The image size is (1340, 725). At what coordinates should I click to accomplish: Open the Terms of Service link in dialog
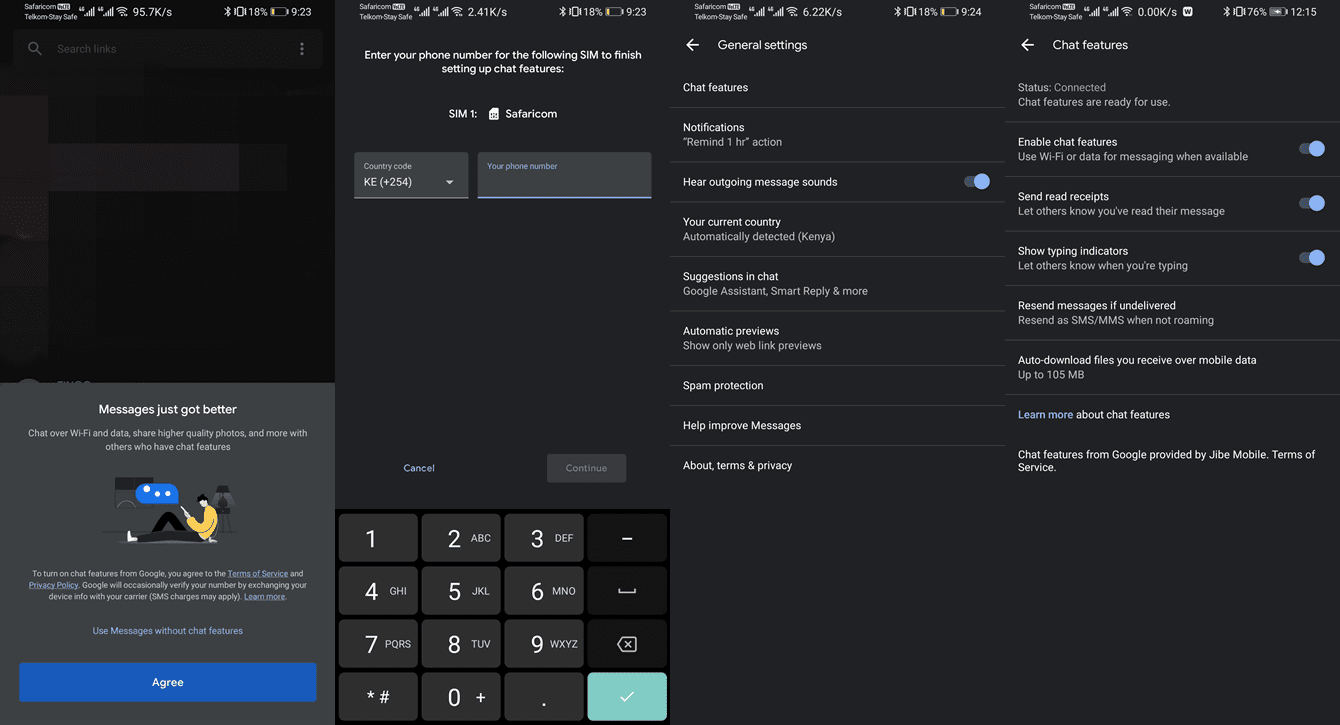[x=258, y=574]
